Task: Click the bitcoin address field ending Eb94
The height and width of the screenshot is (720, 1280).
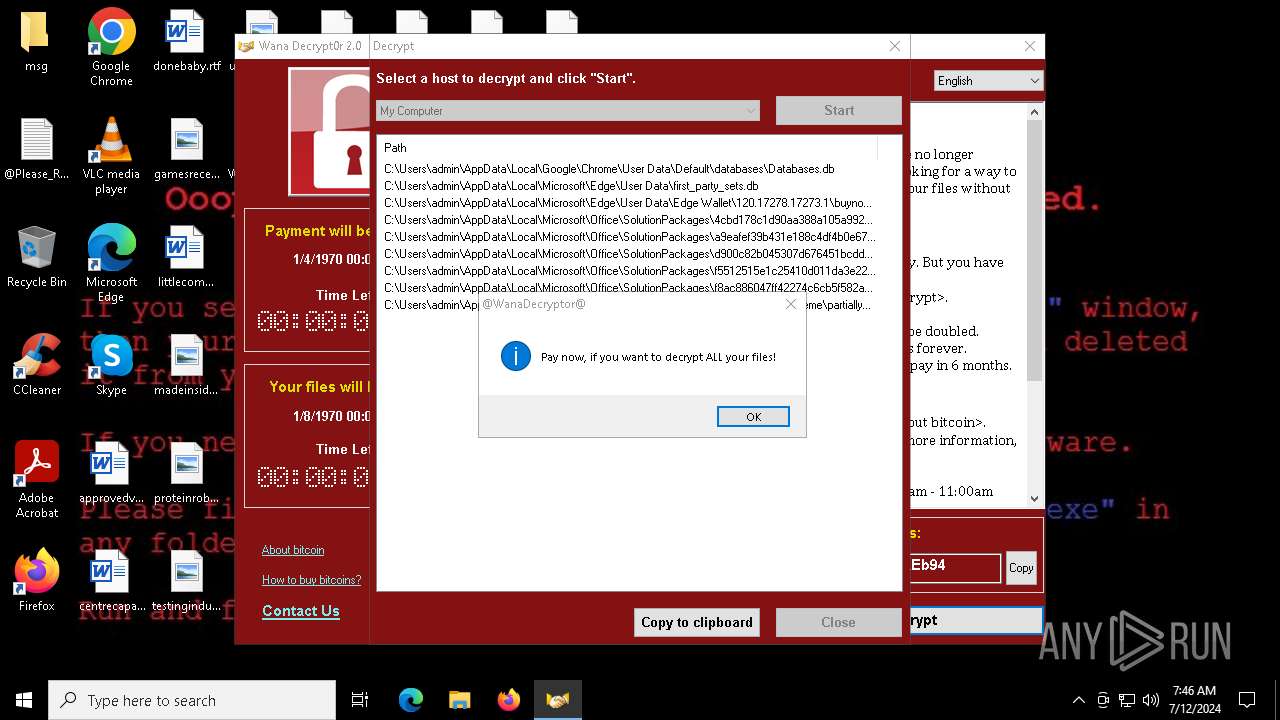Action: 954,568
